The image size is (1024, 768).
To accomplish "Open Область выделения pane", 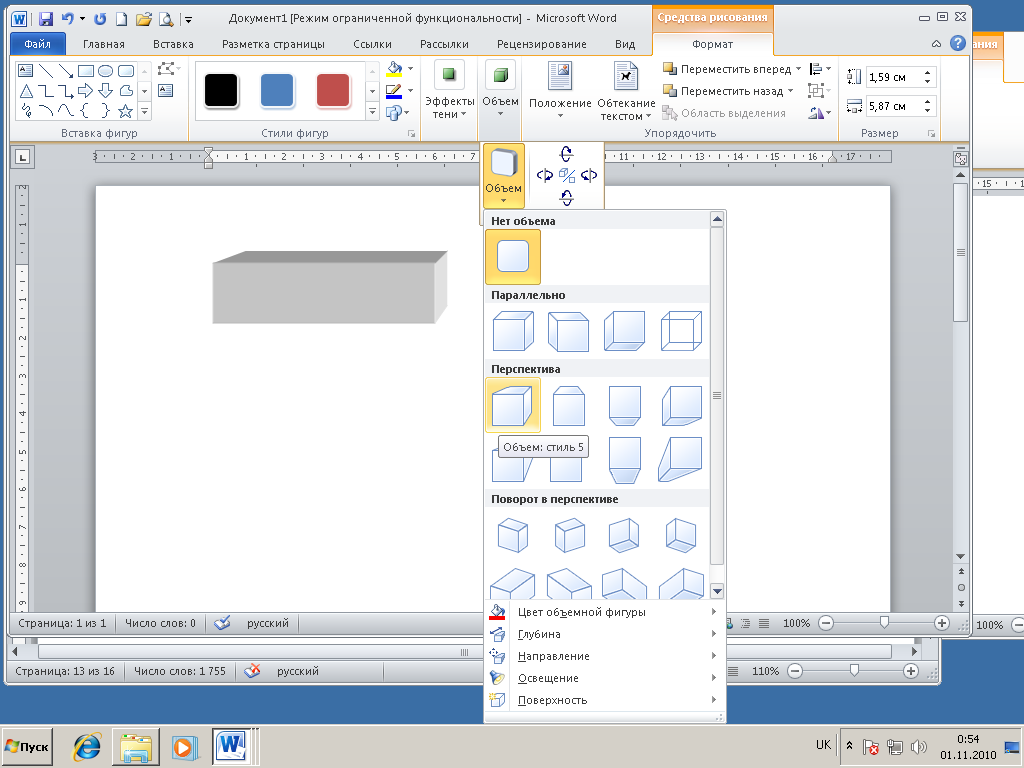I will (724, 113).
